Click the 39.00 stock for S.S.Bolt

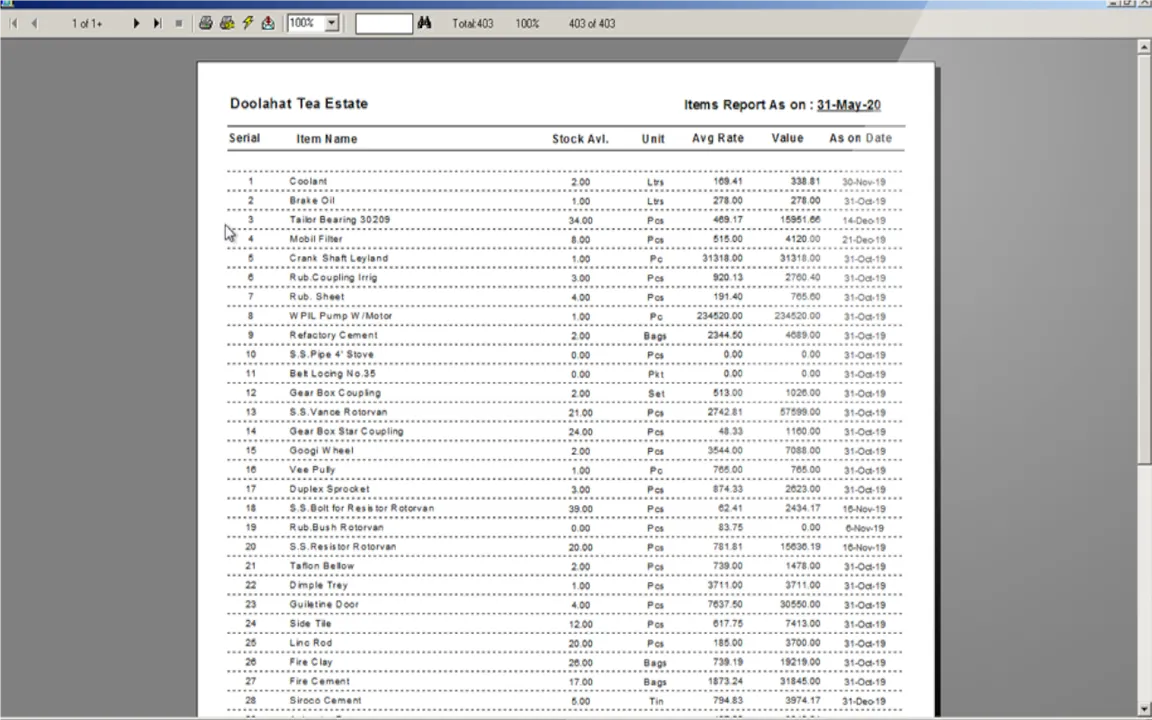pyautogui.click(x=580, y=509)
